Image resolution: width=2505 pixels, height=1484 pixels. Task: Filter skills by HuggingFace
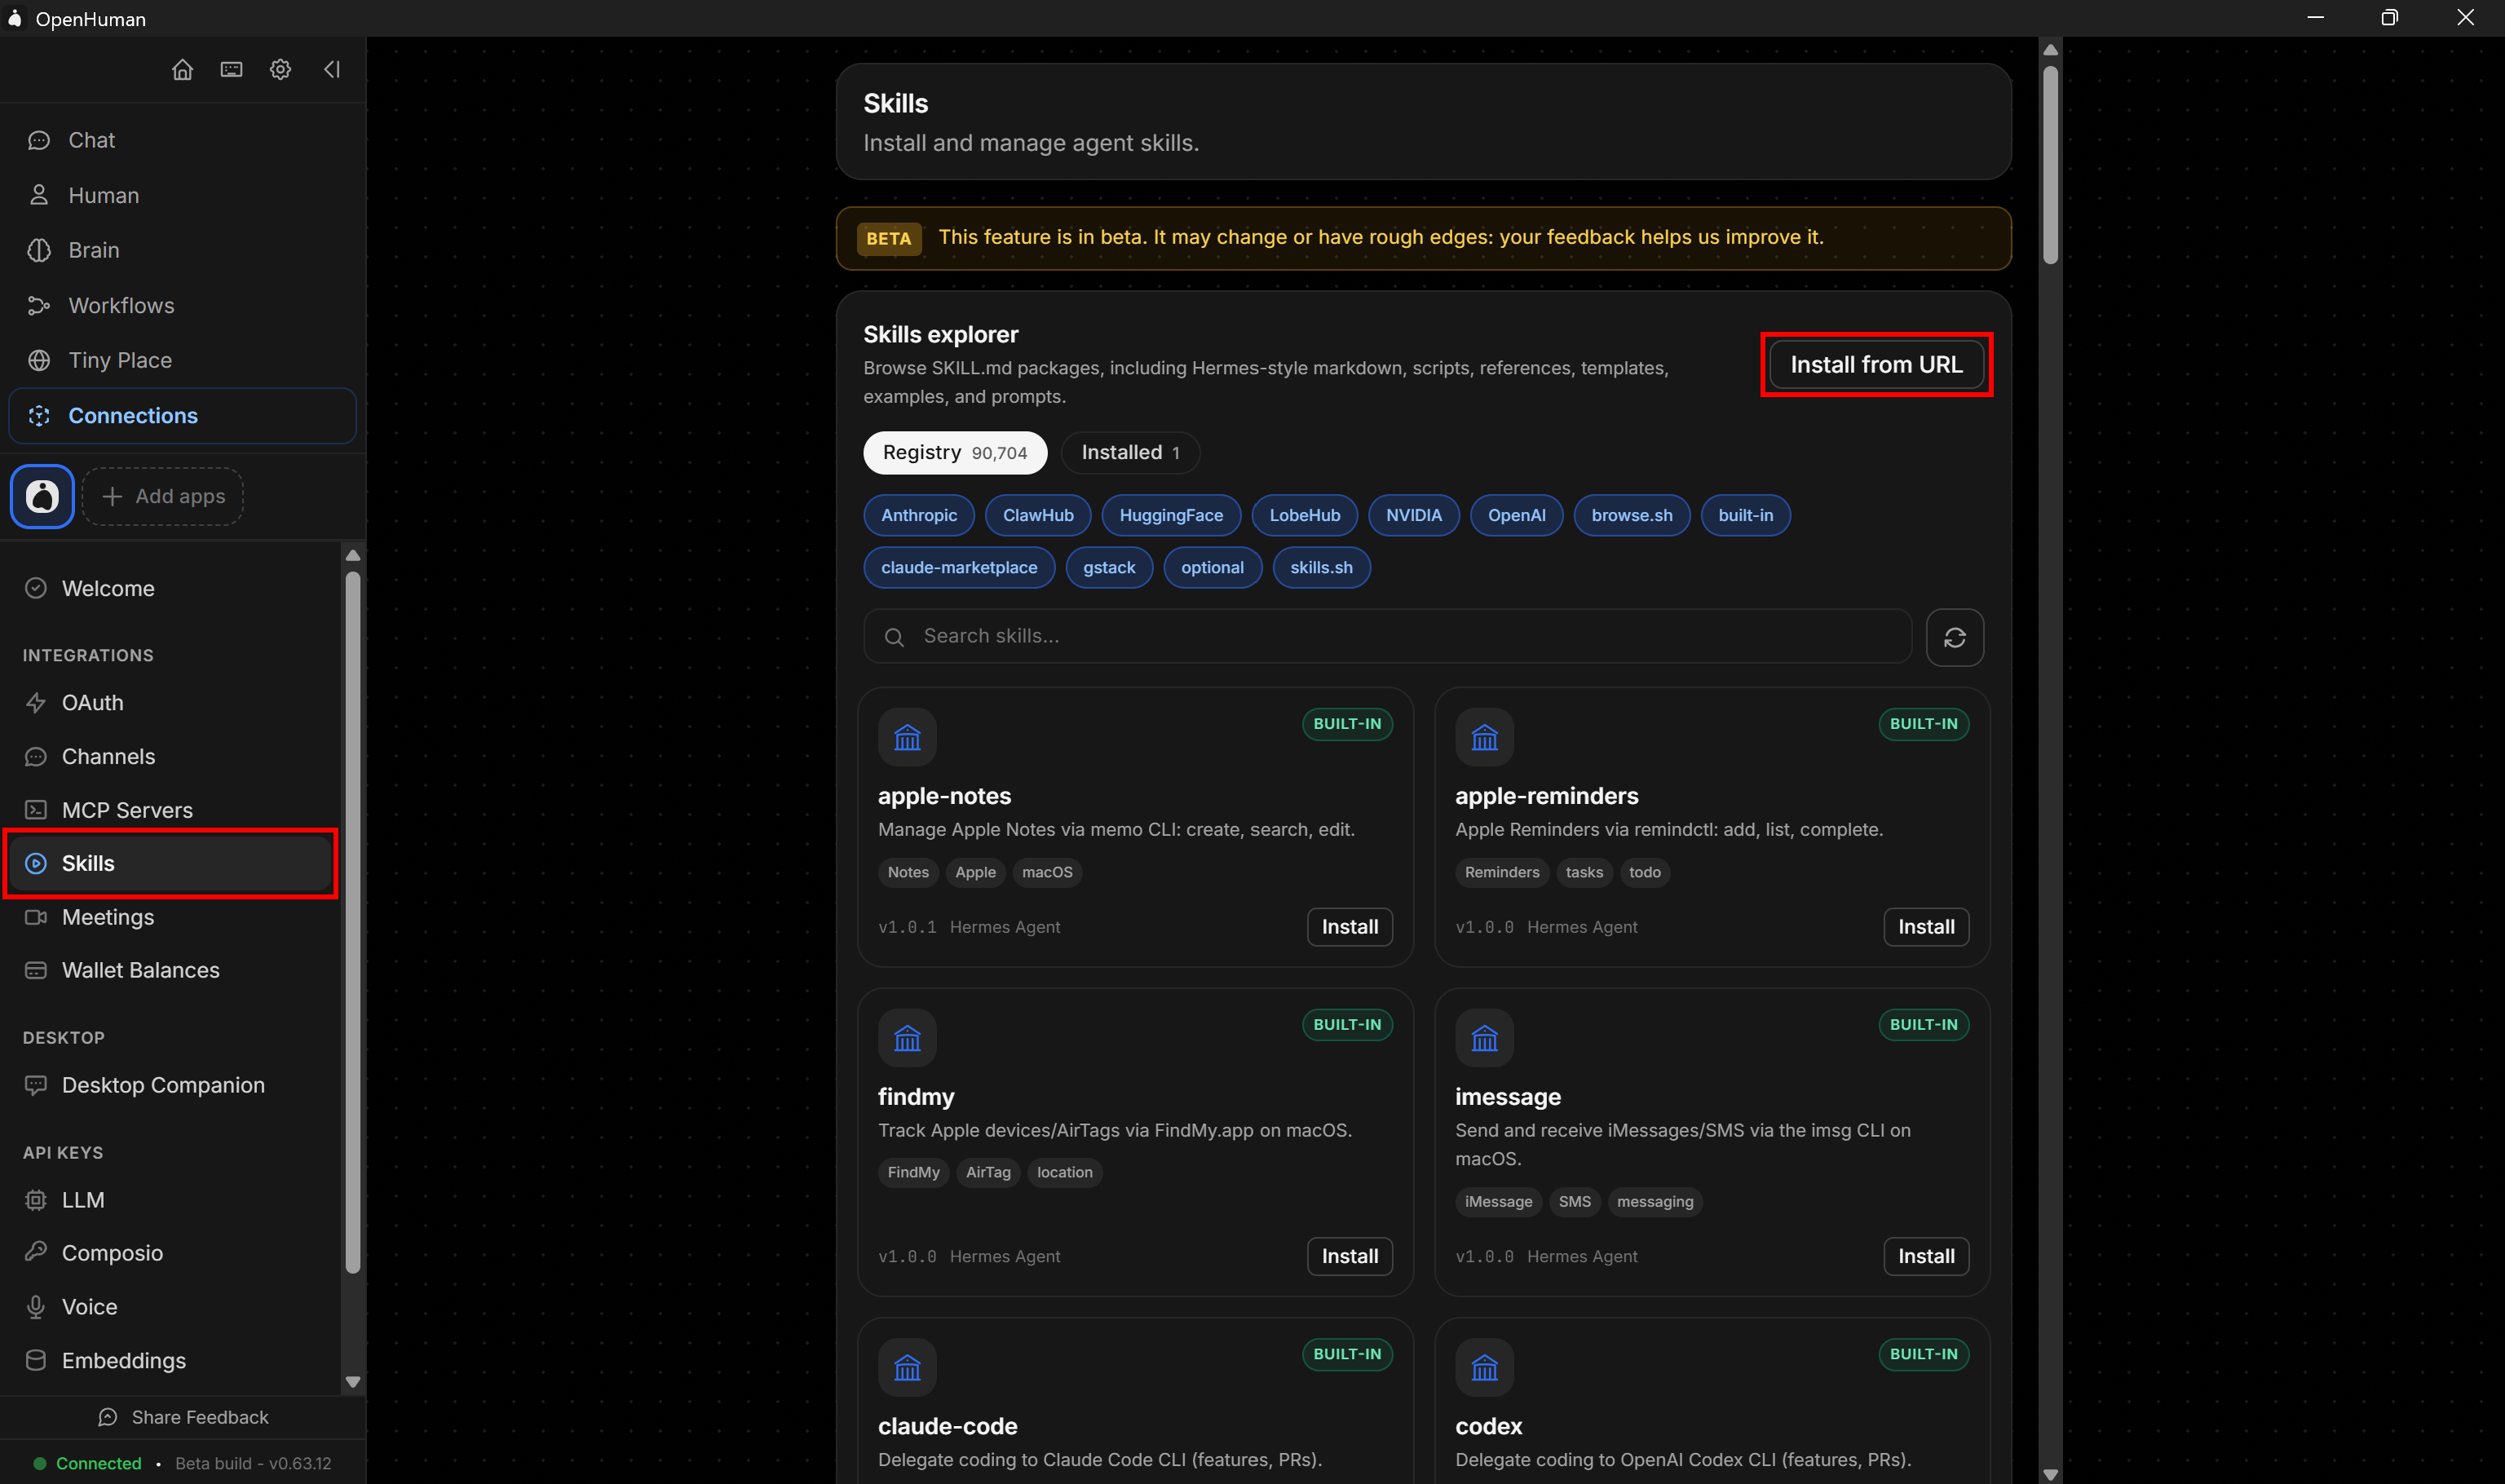pos(1171,515)
